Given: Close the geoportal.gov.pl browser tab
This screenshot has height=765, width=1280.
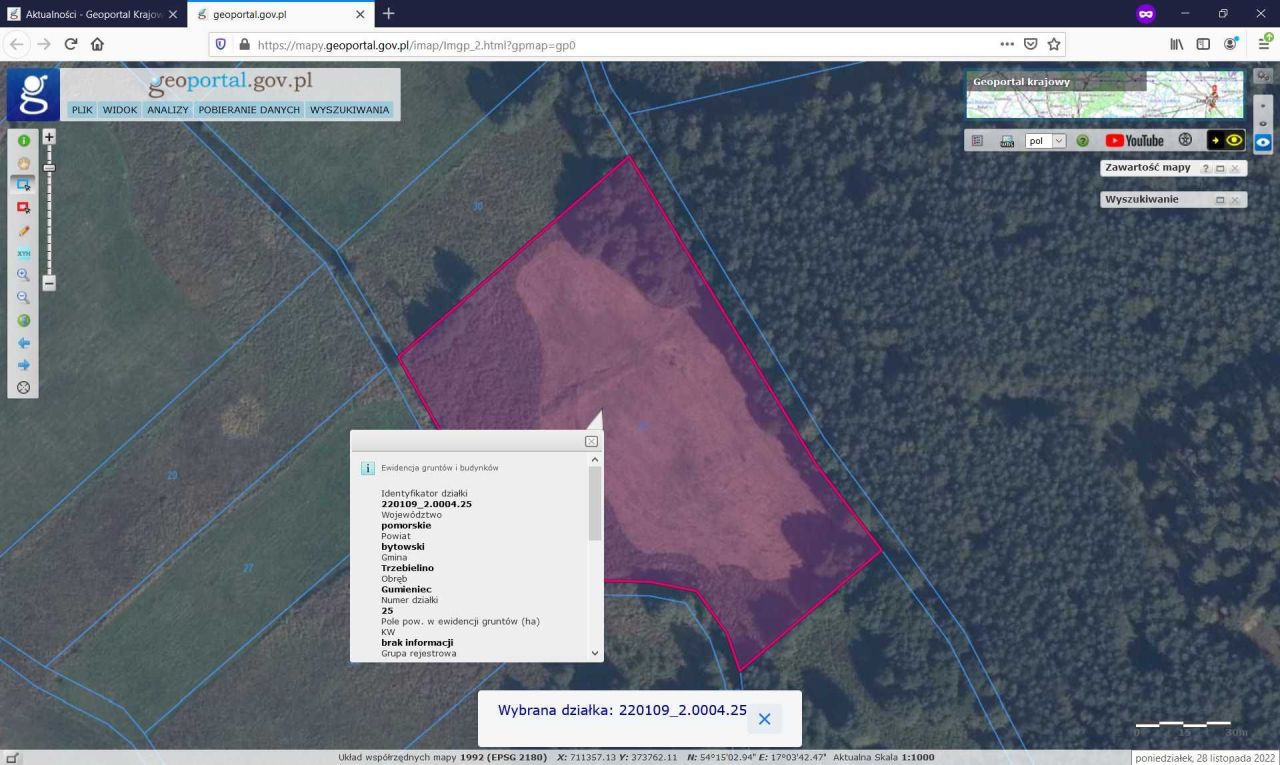Looking at the screenshot, I should (361, 14).
